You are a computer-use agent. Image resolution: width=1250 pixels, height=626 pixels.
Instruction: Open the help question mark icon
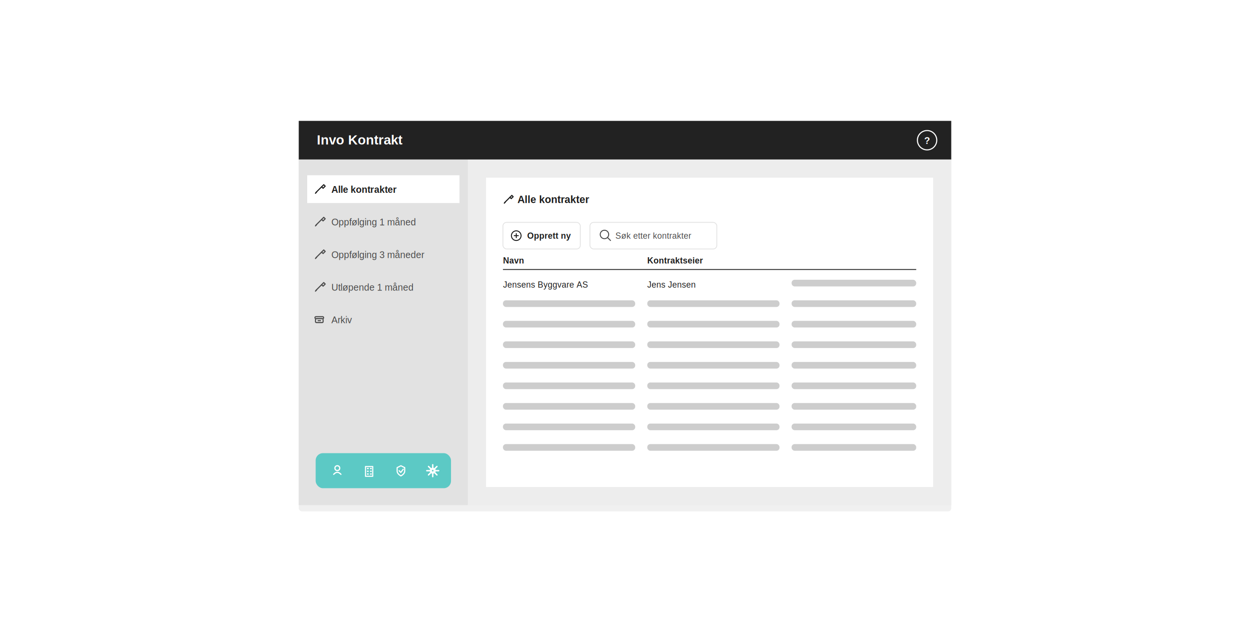(926, 141)
